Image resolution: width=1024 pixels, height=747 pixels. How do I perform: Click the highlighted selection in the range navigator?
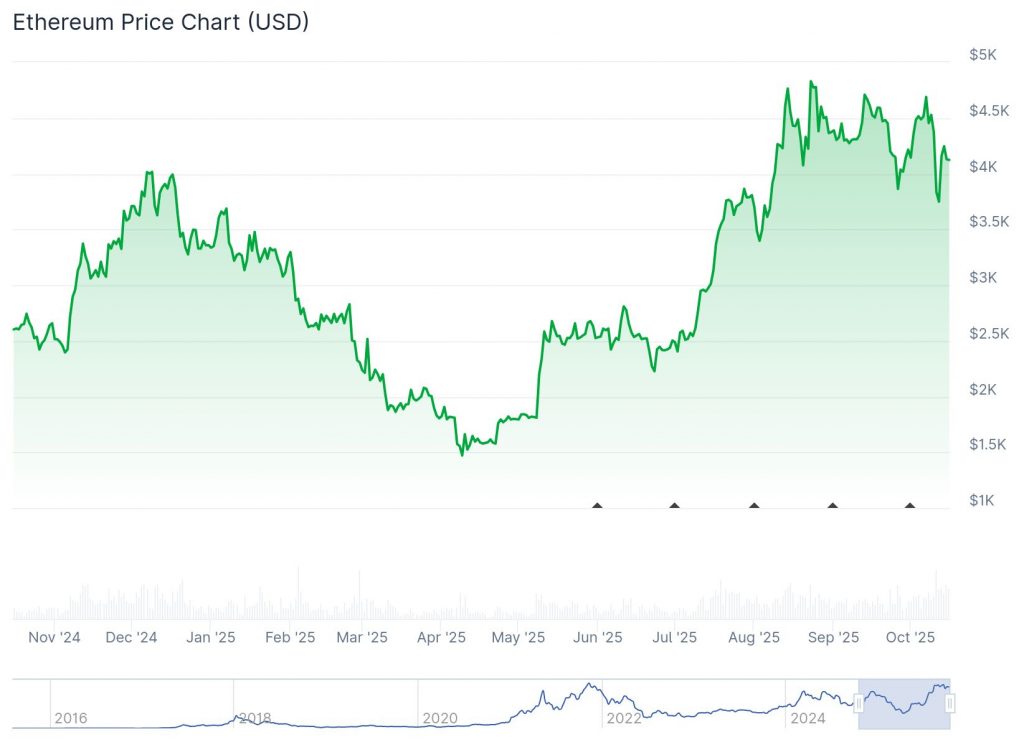[904, 704]
